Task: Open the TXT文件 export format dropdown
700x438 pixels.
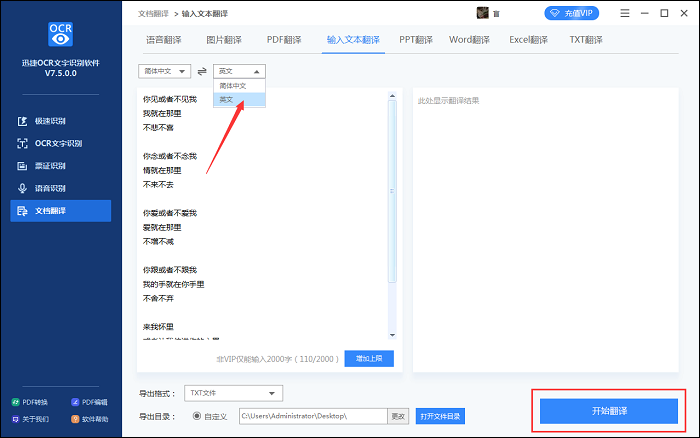Action: [x=233, y=393]
